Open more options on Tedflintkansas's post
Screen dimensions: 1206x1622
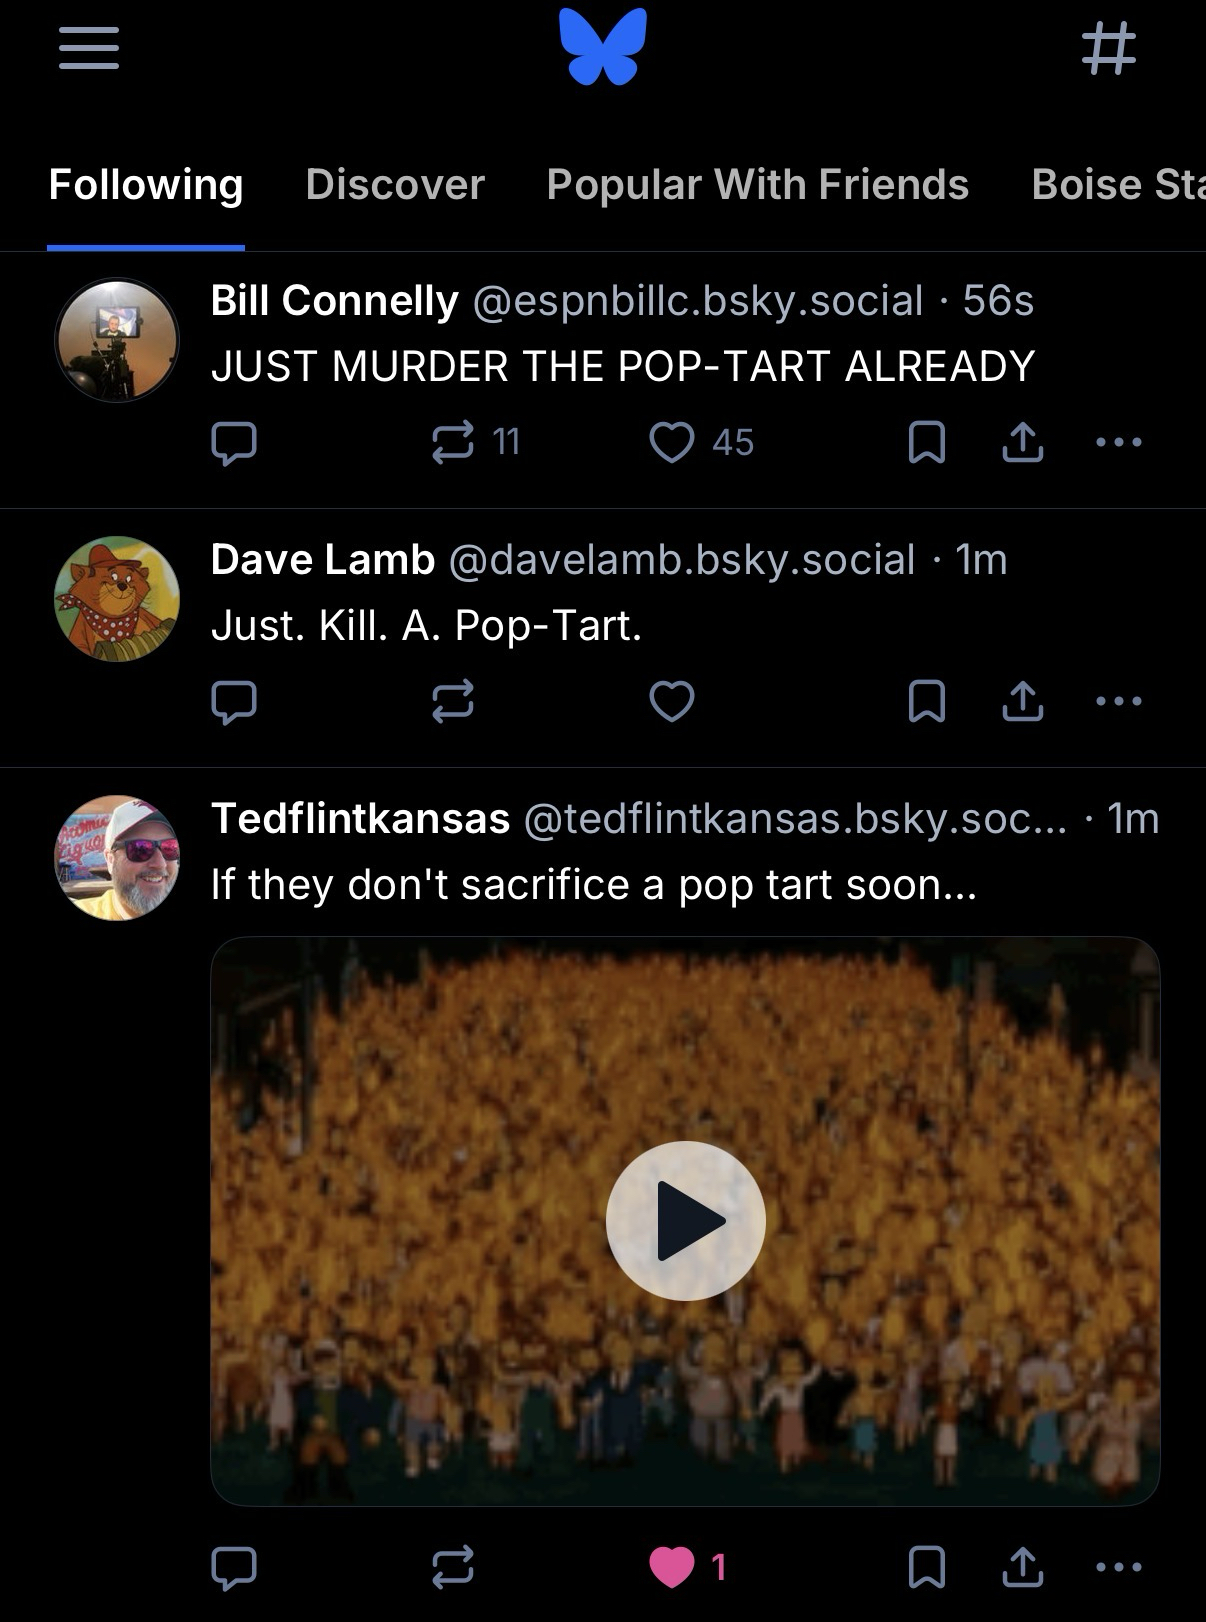tap(1118, 1567)
